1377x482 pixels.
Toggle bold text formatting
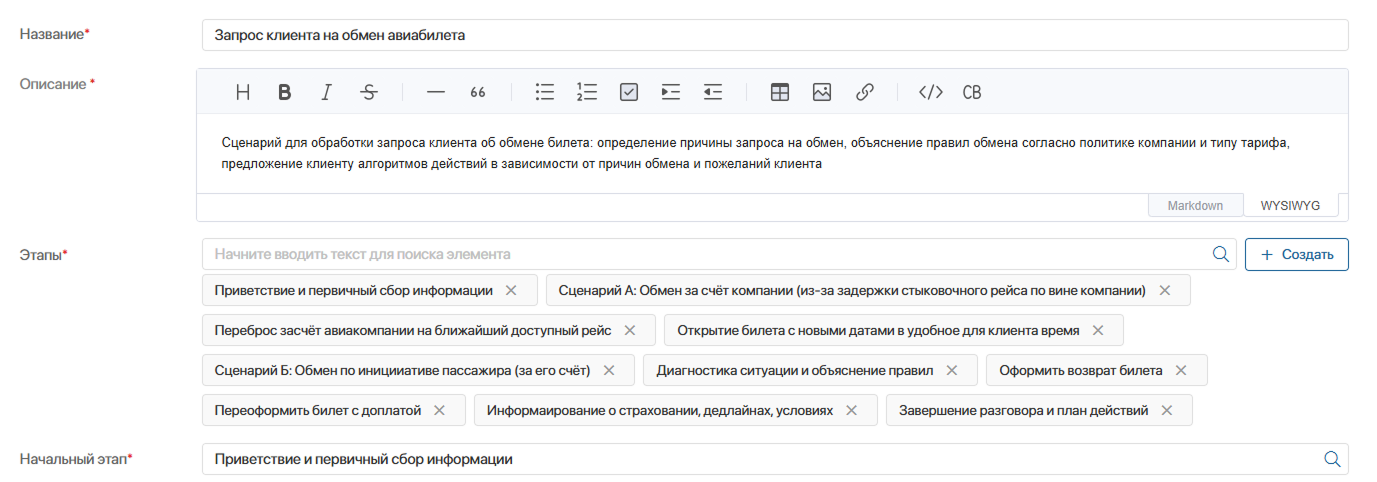(284, 92)
